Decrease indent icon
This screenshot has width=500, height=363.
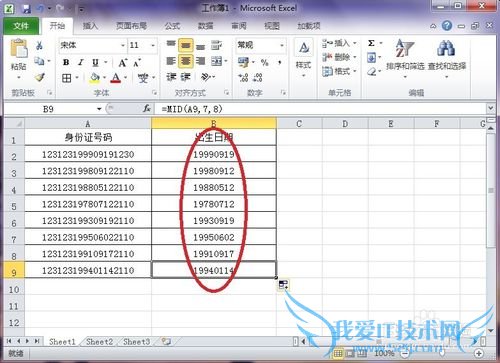pos(171,77)
